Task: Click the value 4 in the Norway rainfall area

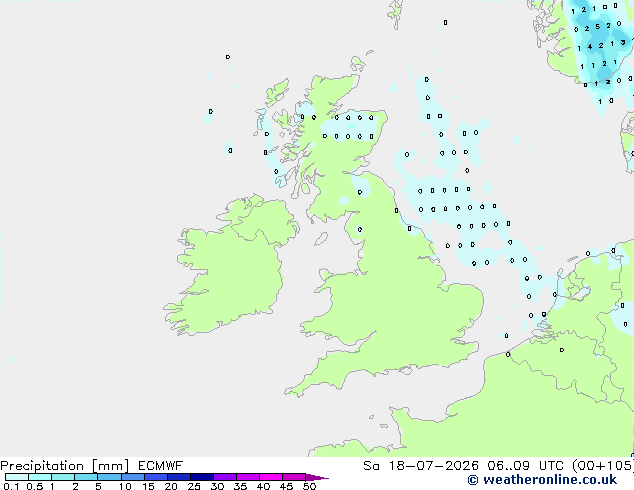Action: pyautogui.click(x=590, y=47)
